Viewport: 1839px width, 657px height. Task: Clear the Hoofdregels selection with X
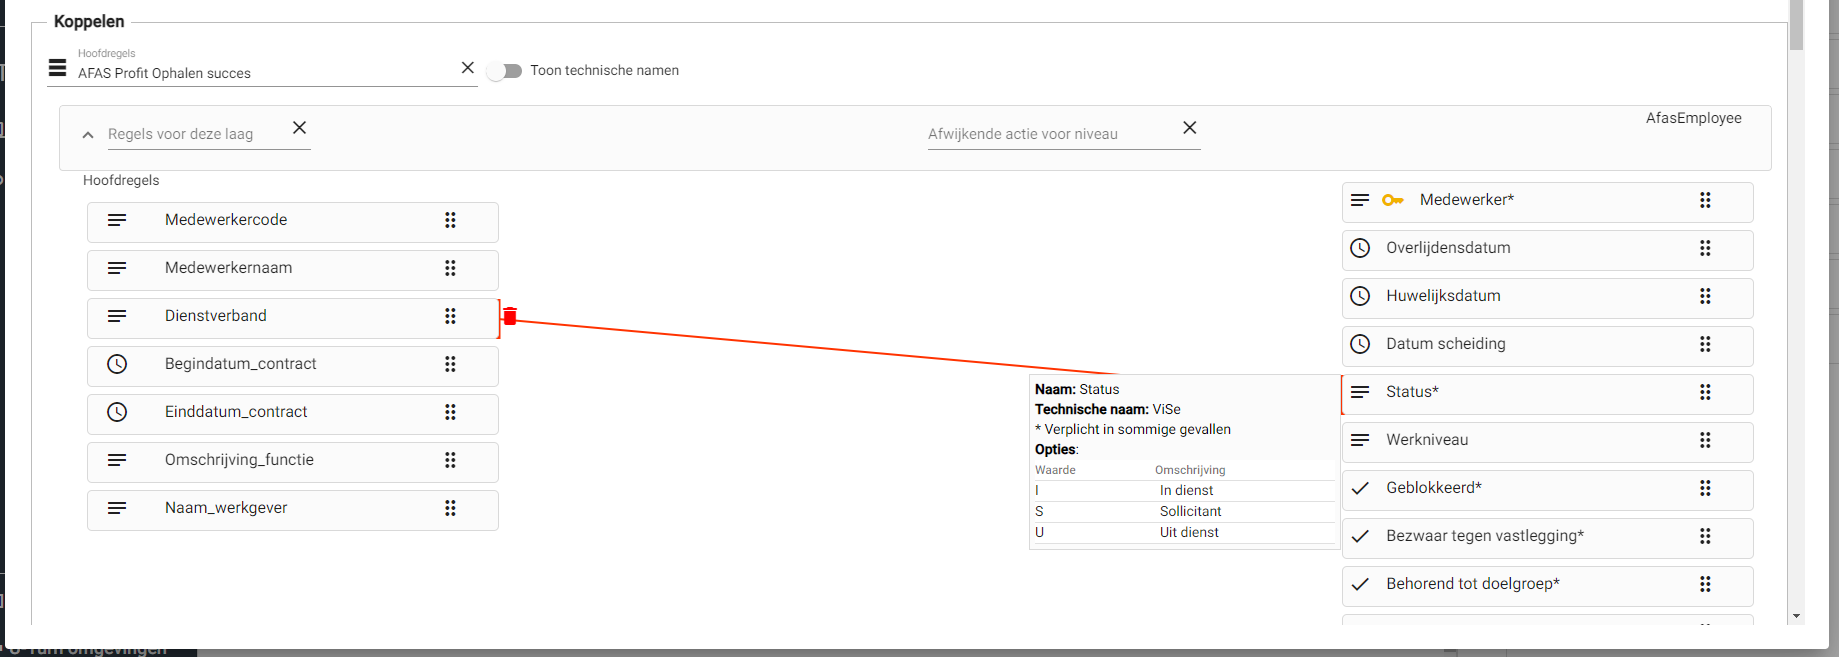[467, 68]
